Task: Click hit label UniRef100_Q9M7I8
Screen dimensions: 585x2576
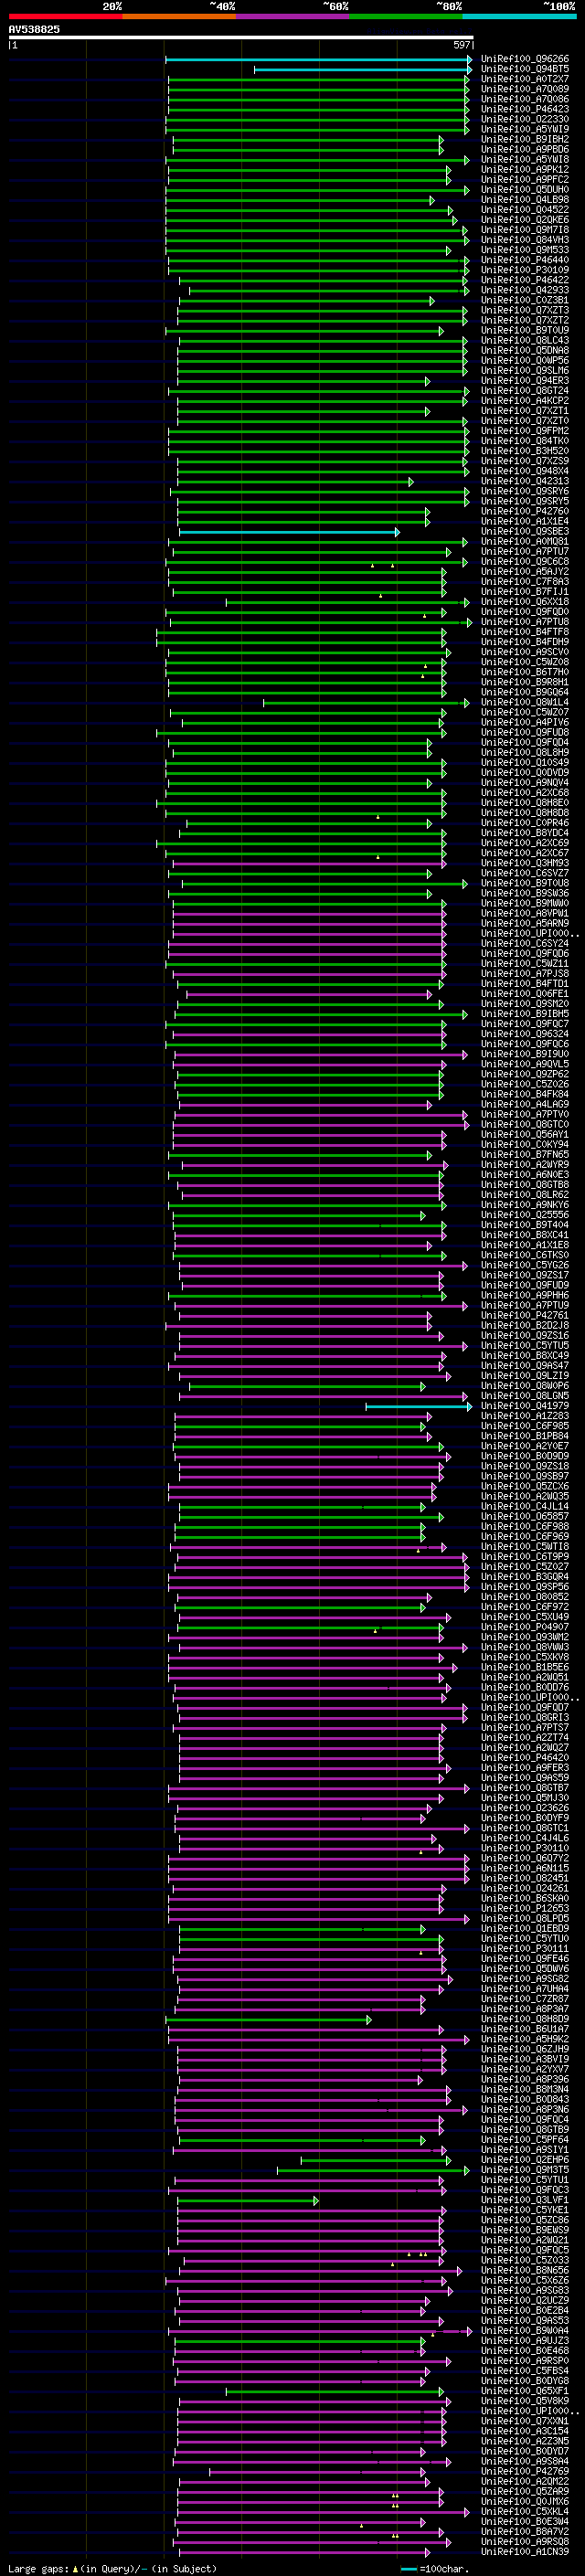Action: 525,230
